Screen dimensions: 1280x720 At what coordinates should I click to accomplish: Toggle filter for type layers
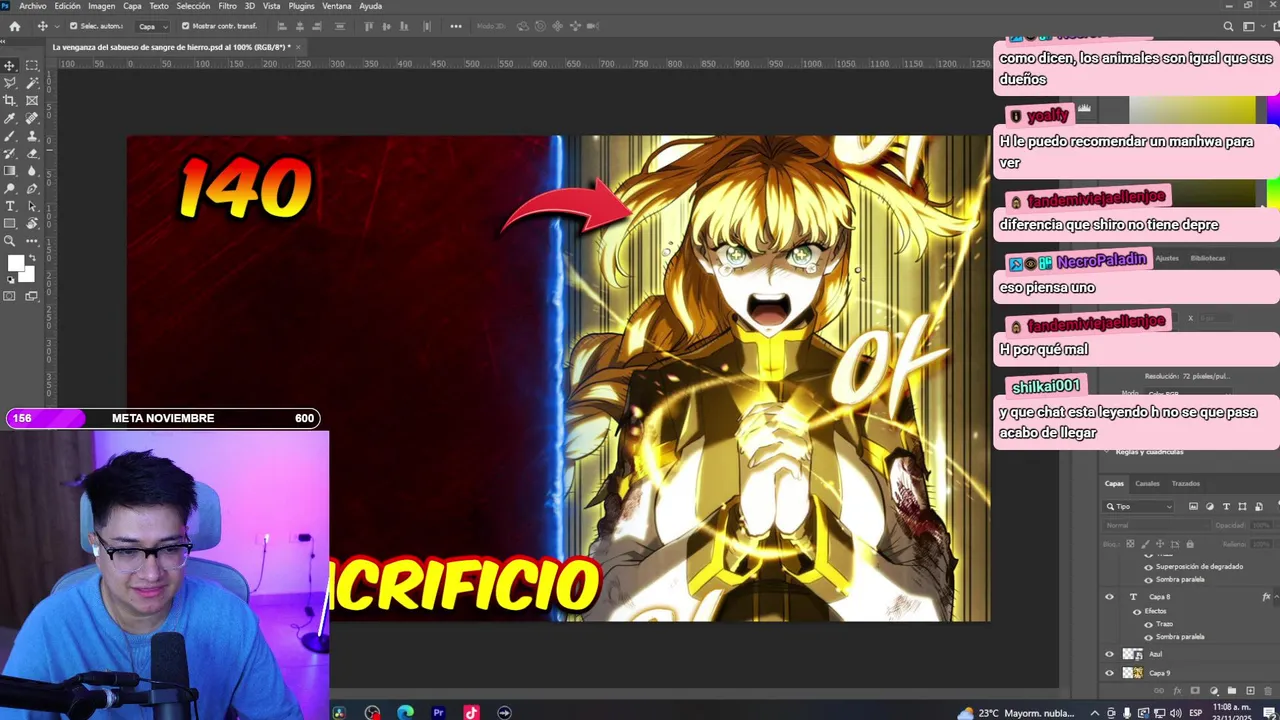coord(1227,507)
